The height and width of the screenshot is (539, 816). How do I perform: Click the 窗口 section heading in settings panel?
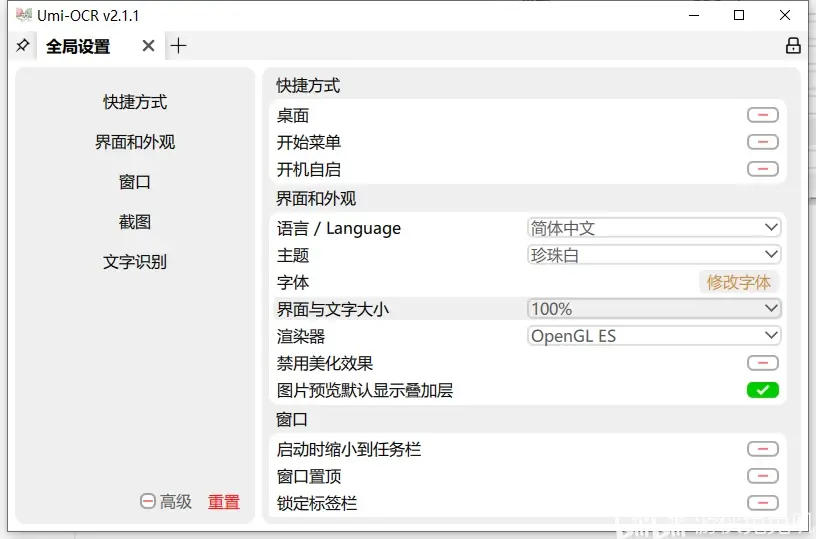pyautogui.click(x=292, y=419)
